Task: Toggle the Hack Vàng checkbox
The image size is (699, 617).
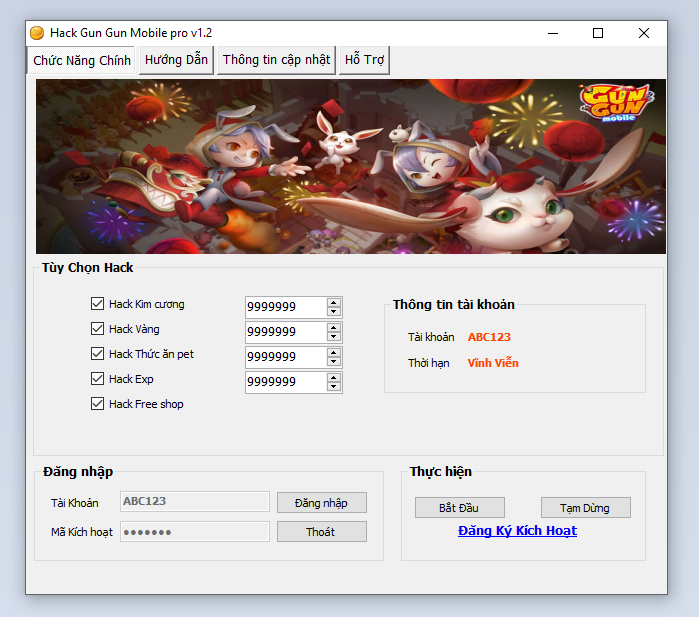Action: tap(97, 329)
